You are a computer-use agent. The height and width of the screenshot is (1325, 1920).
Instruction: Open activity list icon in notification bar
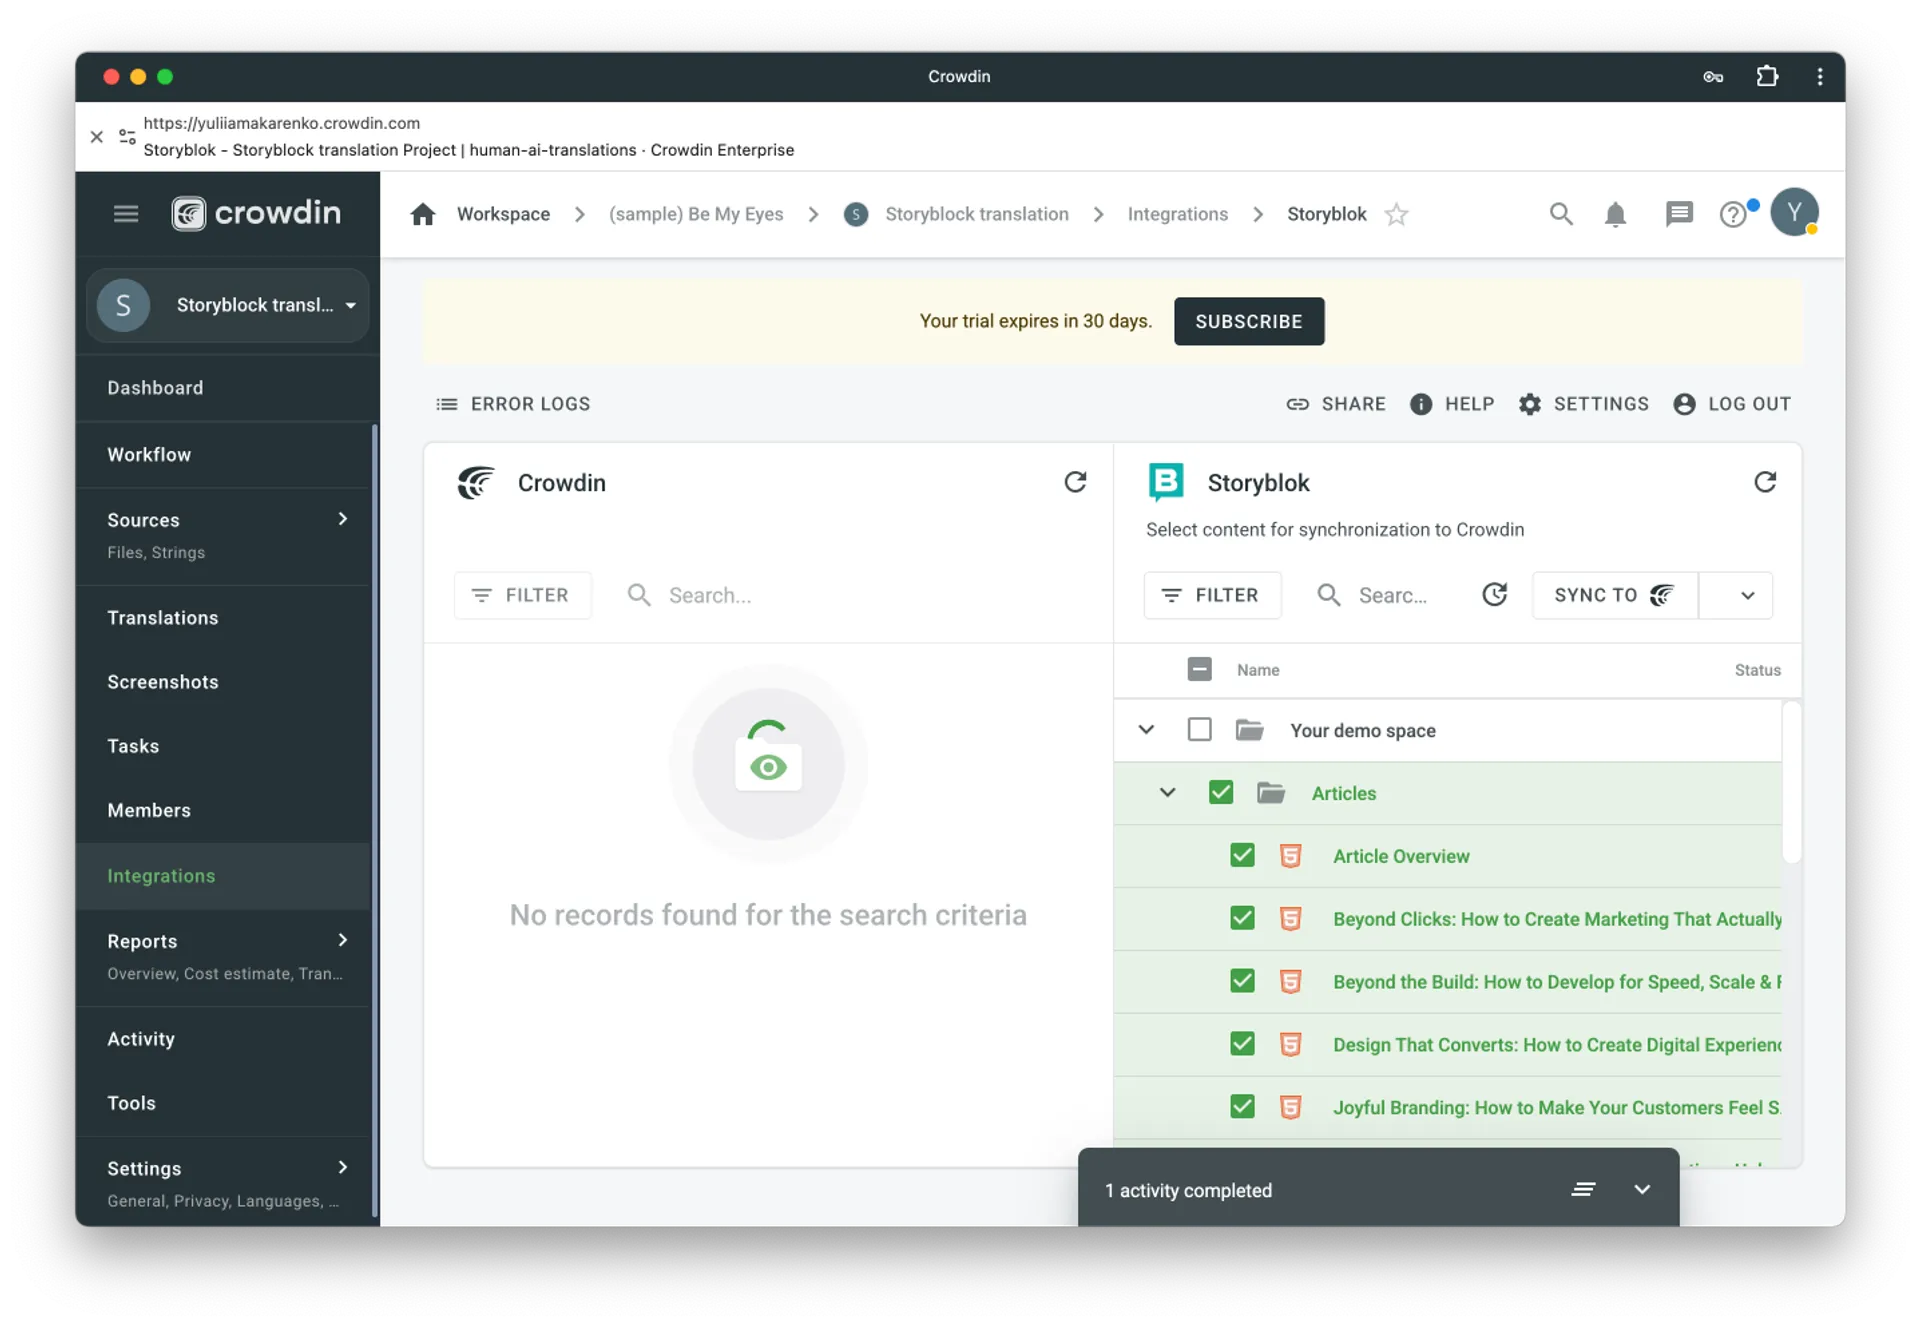1583,1189
